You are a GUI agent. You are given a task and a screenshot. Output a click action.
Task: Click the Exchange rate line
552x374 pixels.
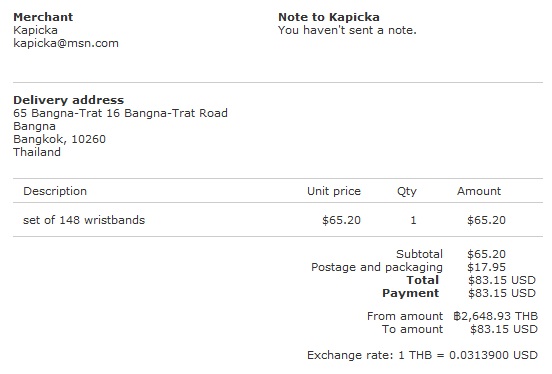click(422, 355)
